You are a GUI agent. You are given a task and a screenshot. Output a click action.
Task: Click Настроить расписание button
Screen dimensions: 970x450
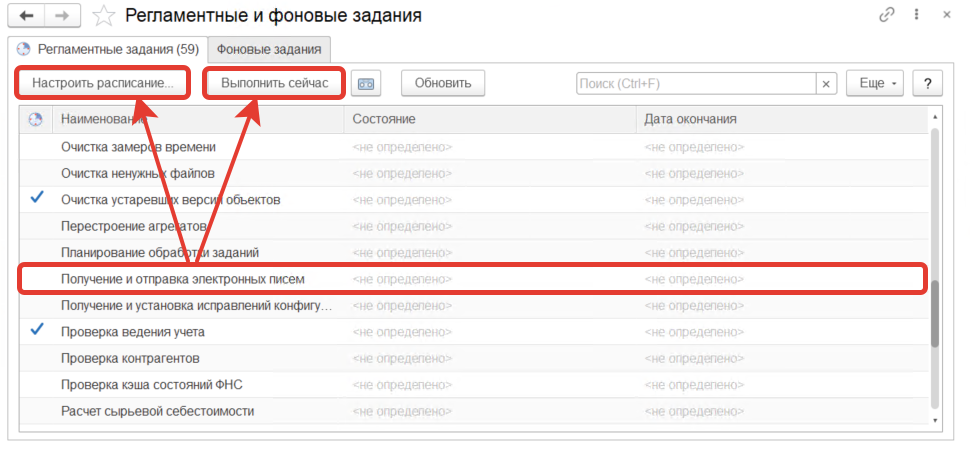[103, 83]
